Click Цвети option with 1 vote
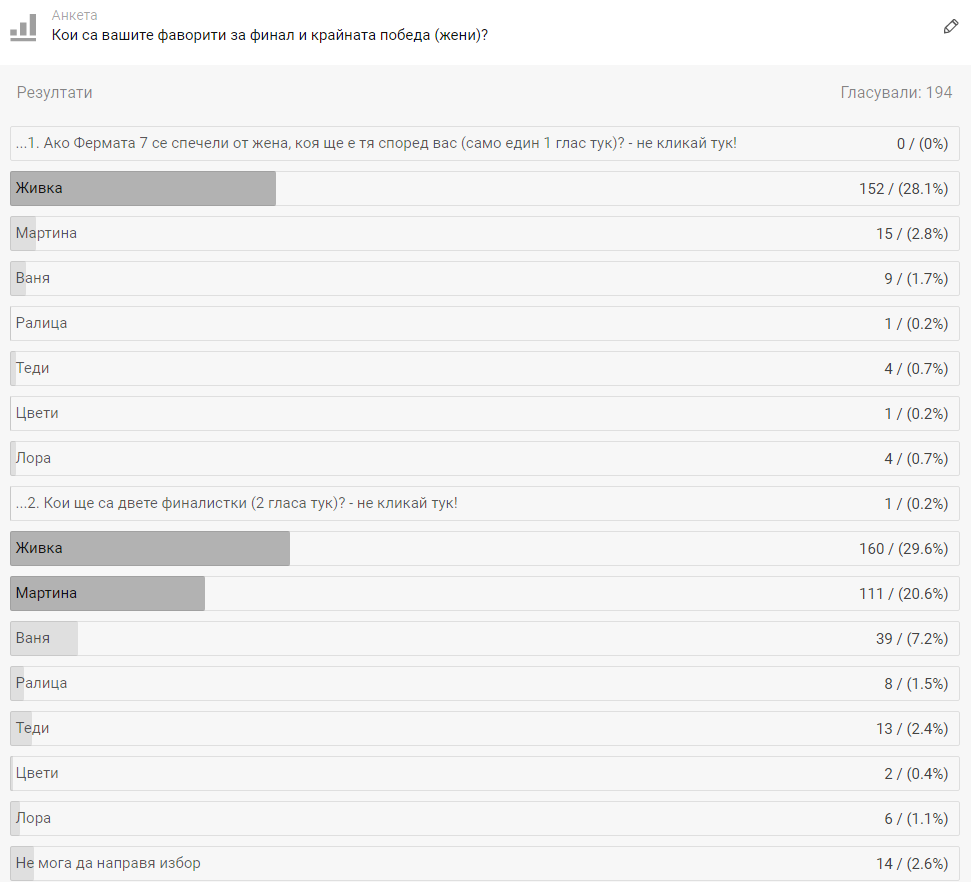Image resolution: width=971 pixels, height=882 pixels. point(485,413)
